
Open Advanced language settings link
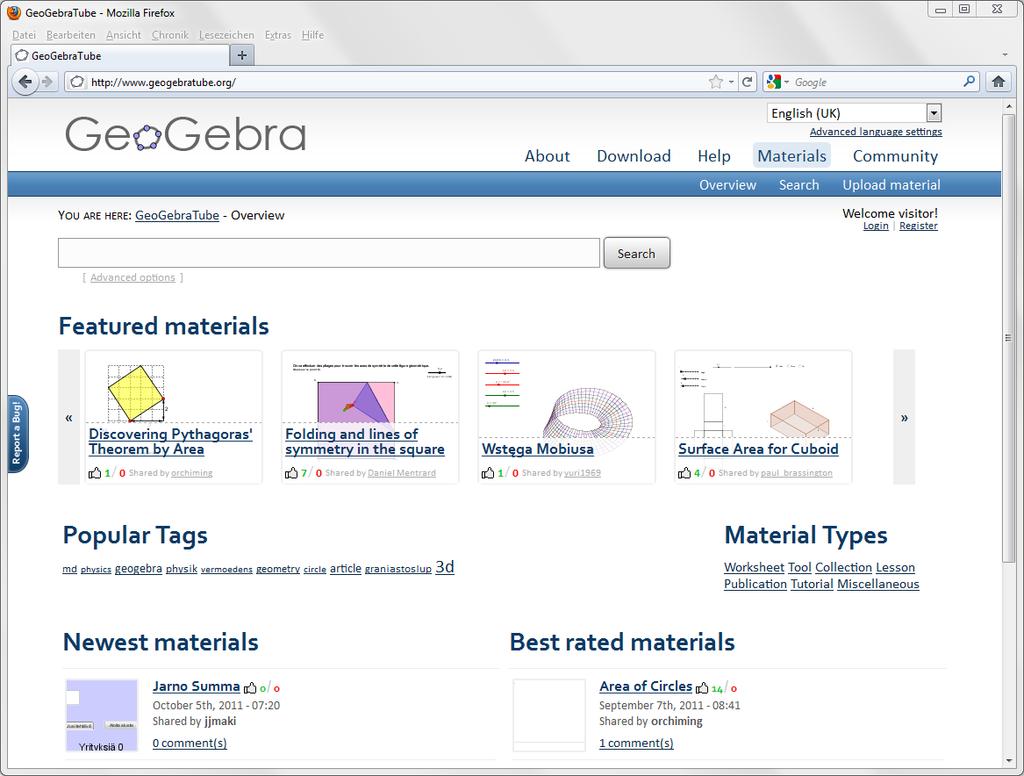tap(876, 132)
